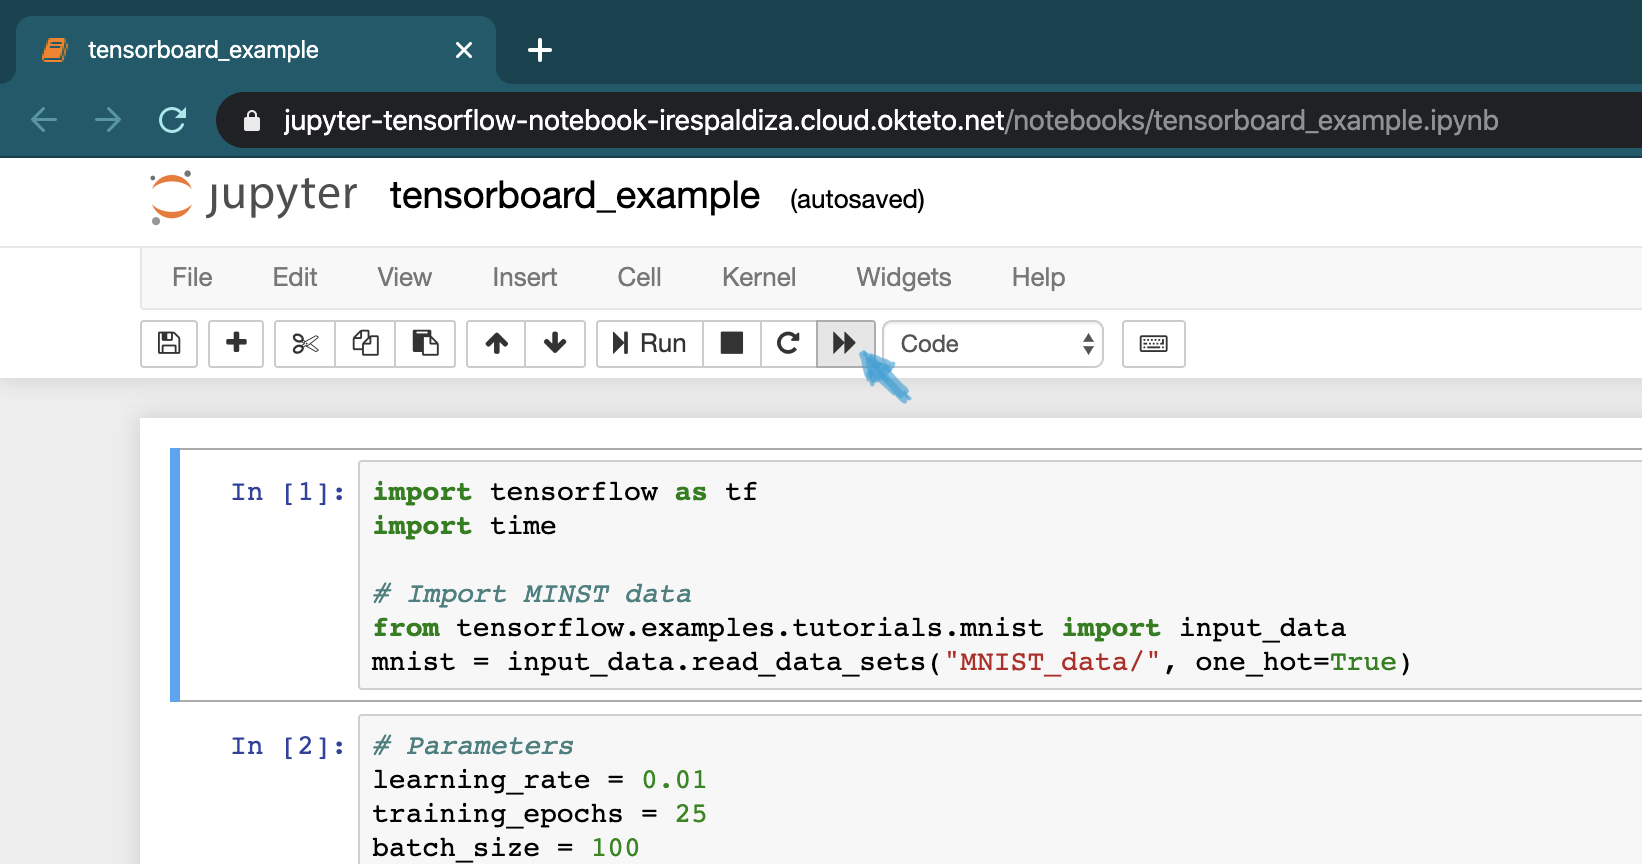Insert a new cell below with the plus icon
The image size is (1642, 864).
(236, 344)
